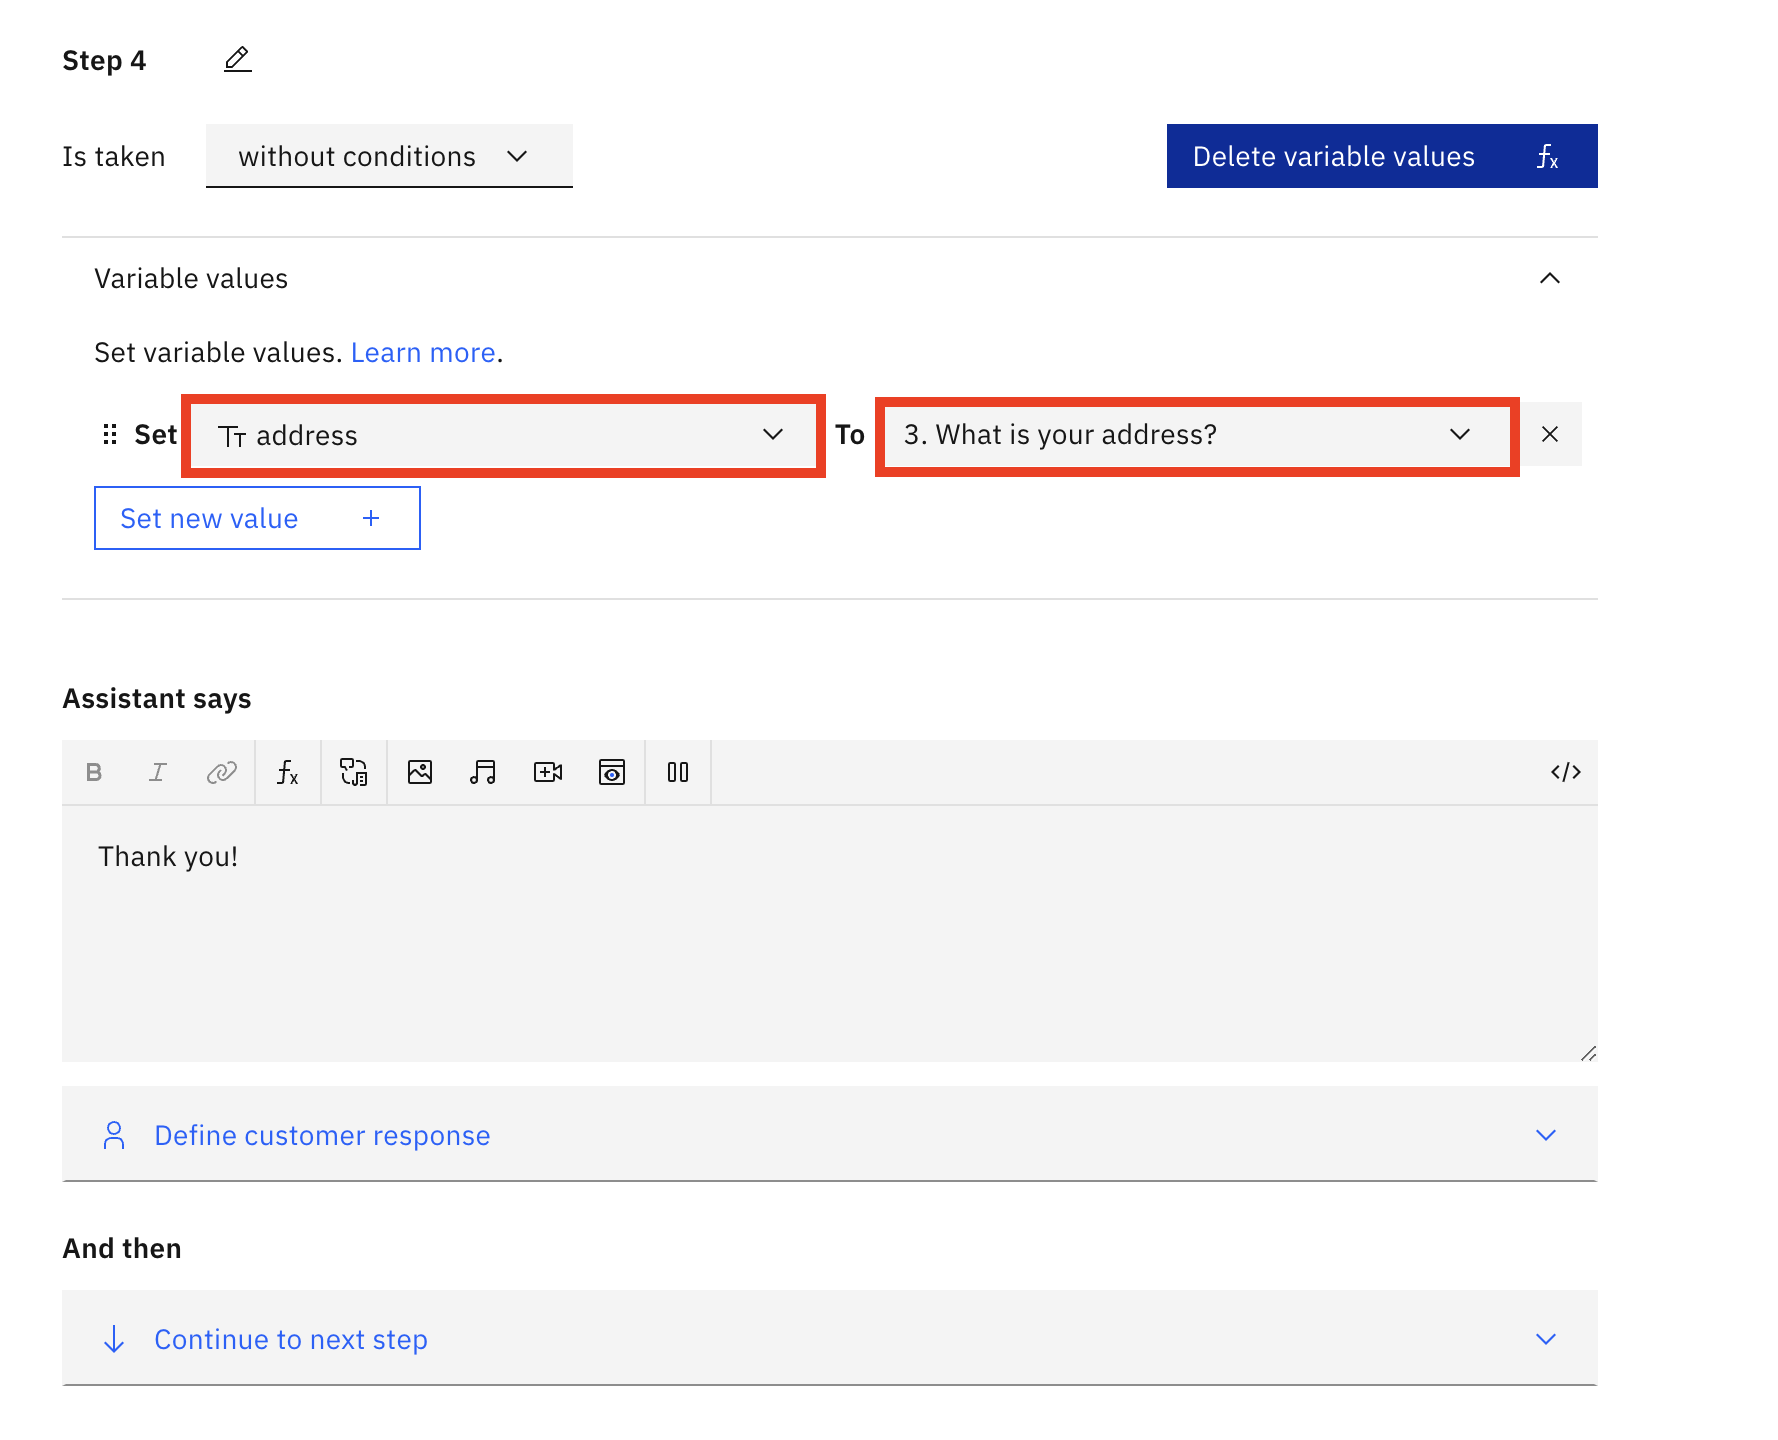The image size is (1778, 1440).
Task: Edit the Step 4 title with the pencil icon
Action: (x=237, y=60)
